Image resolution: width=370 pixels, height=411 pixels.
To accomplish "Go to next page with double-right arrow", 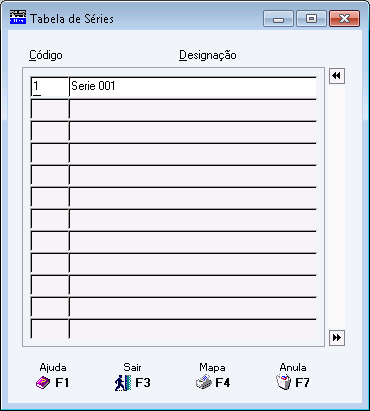I will tap(337, 338).
